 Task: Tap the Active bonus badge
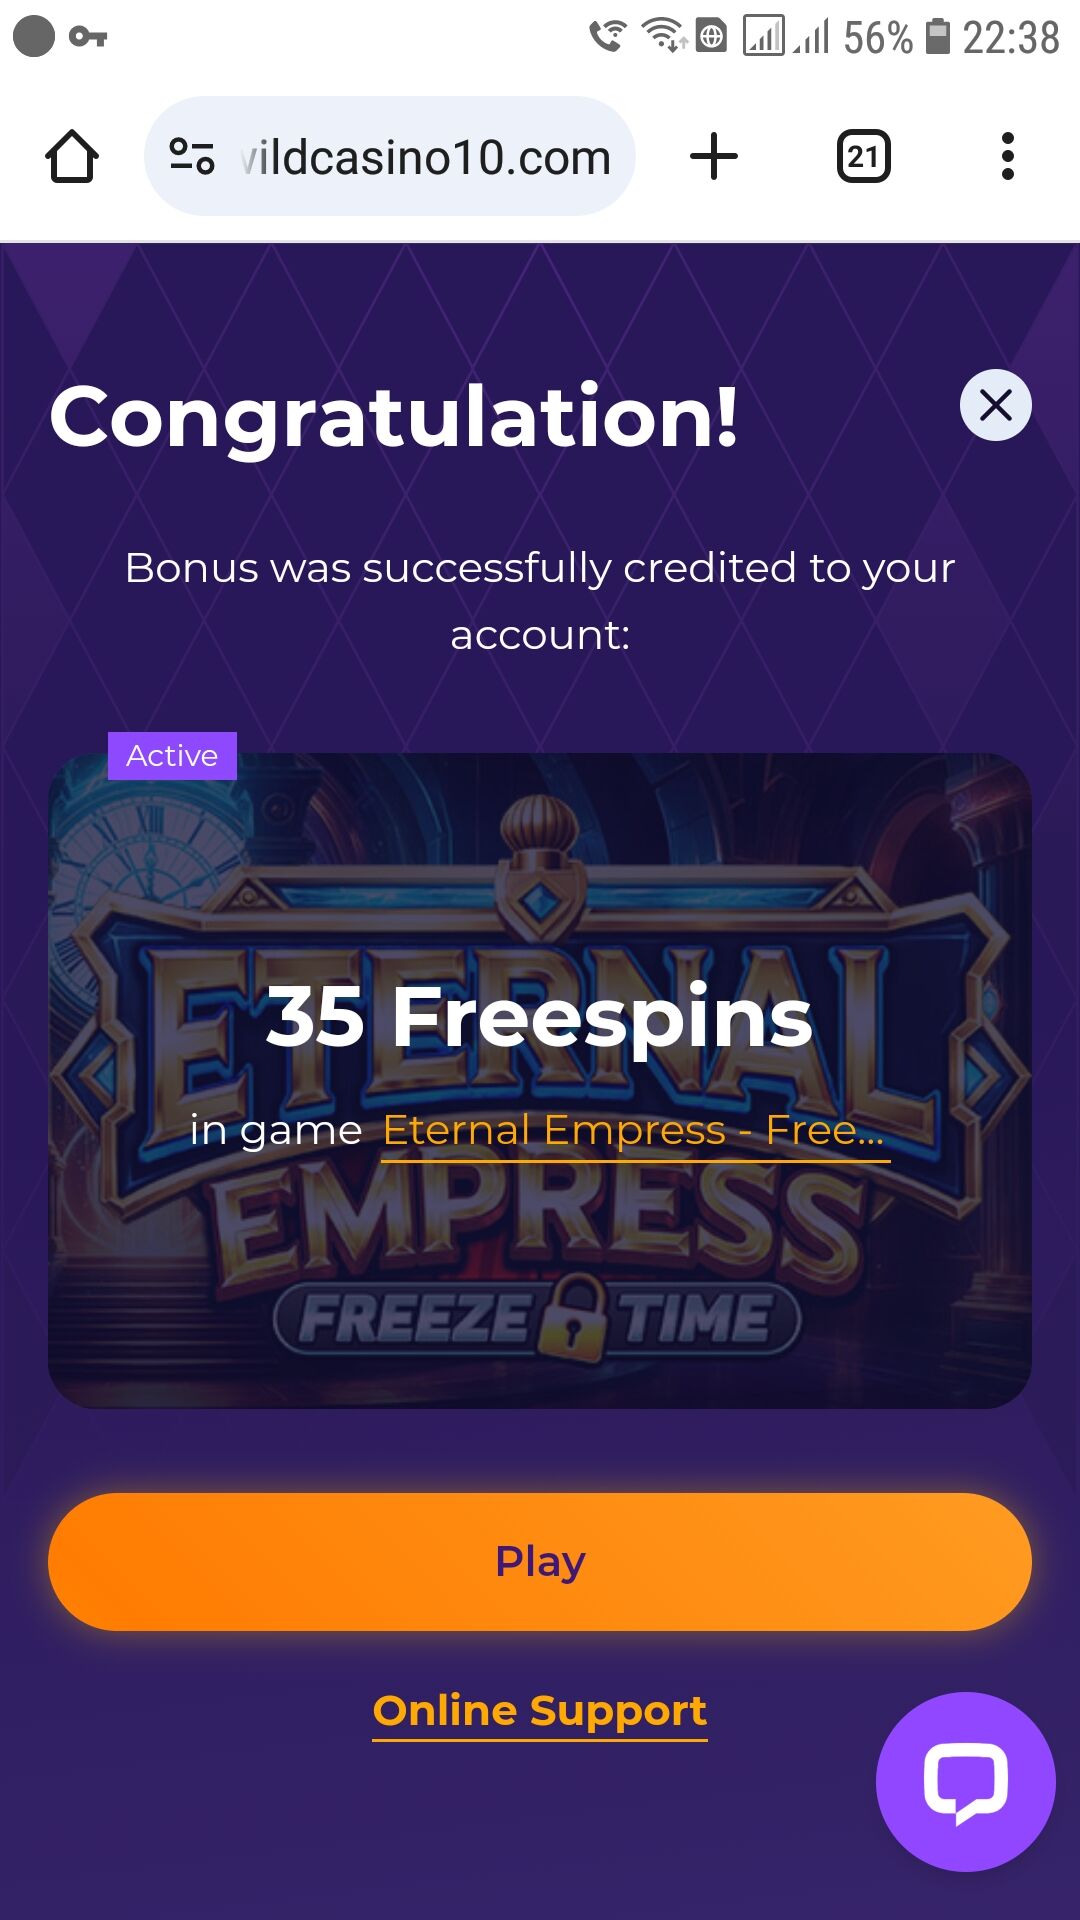[x=172, y=756]
